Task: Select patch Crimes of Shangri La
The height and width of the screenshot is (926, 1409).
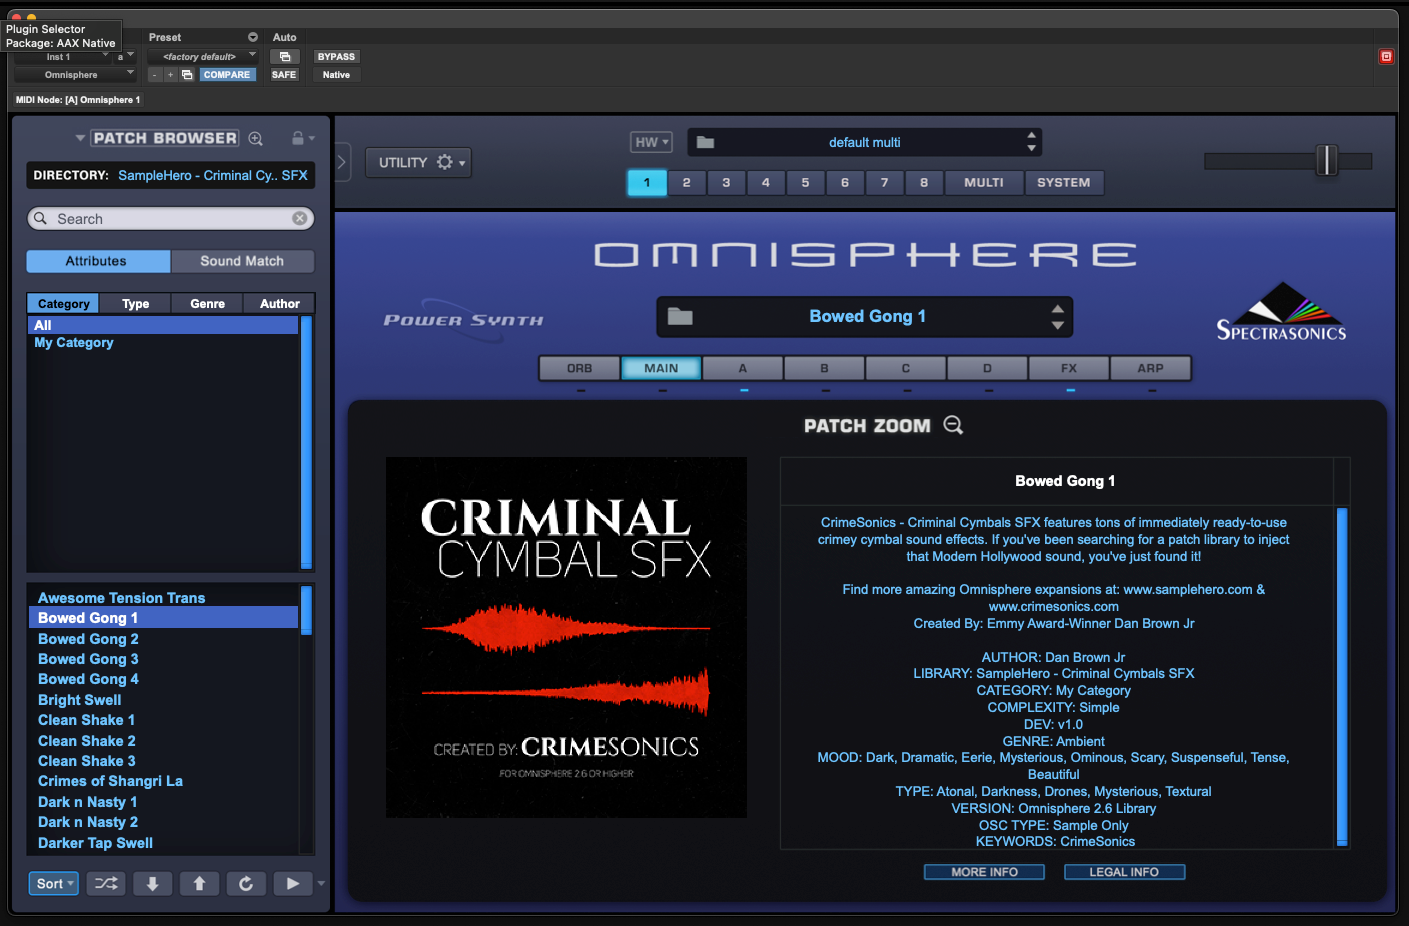Action: pos(110,781)
